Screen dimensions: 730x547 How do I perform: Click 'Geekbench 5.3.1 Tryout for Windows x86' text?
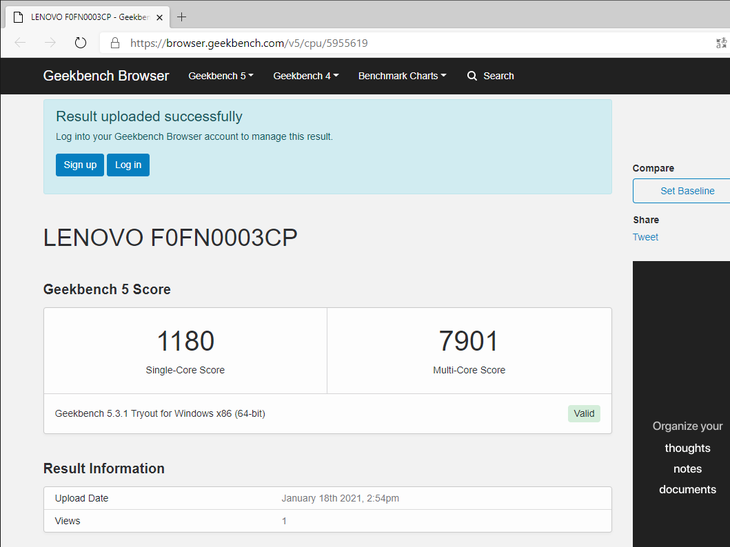[x=160, y=413]
